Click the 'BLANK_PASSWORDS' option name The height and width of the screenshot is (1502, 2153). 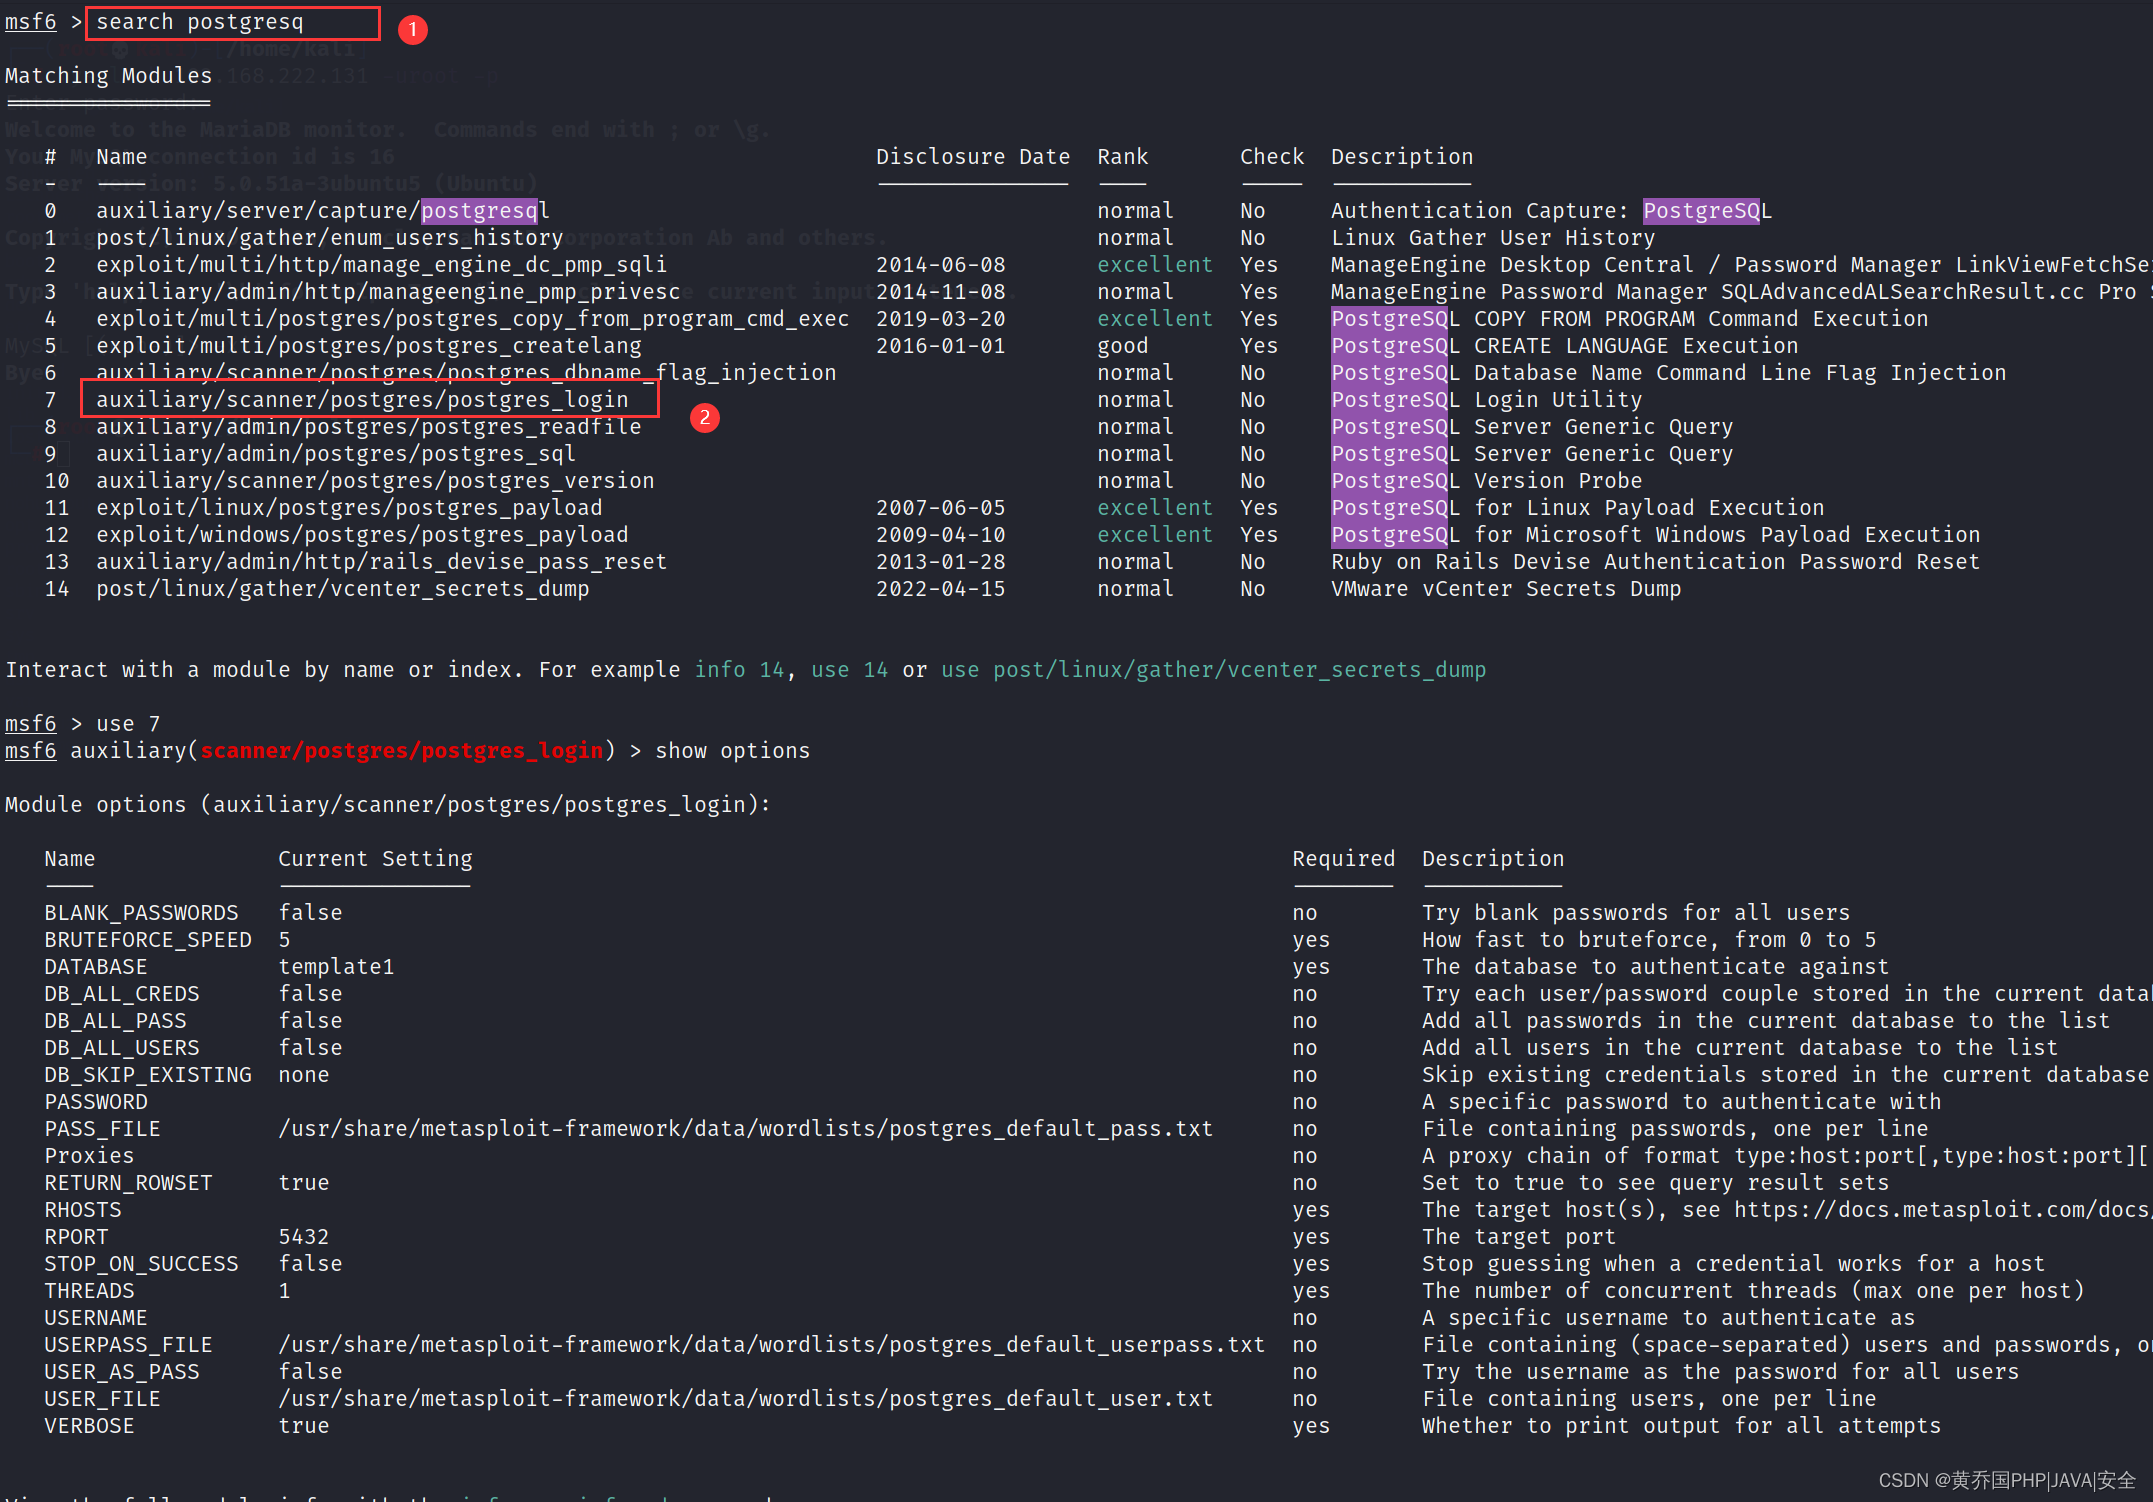141,913
